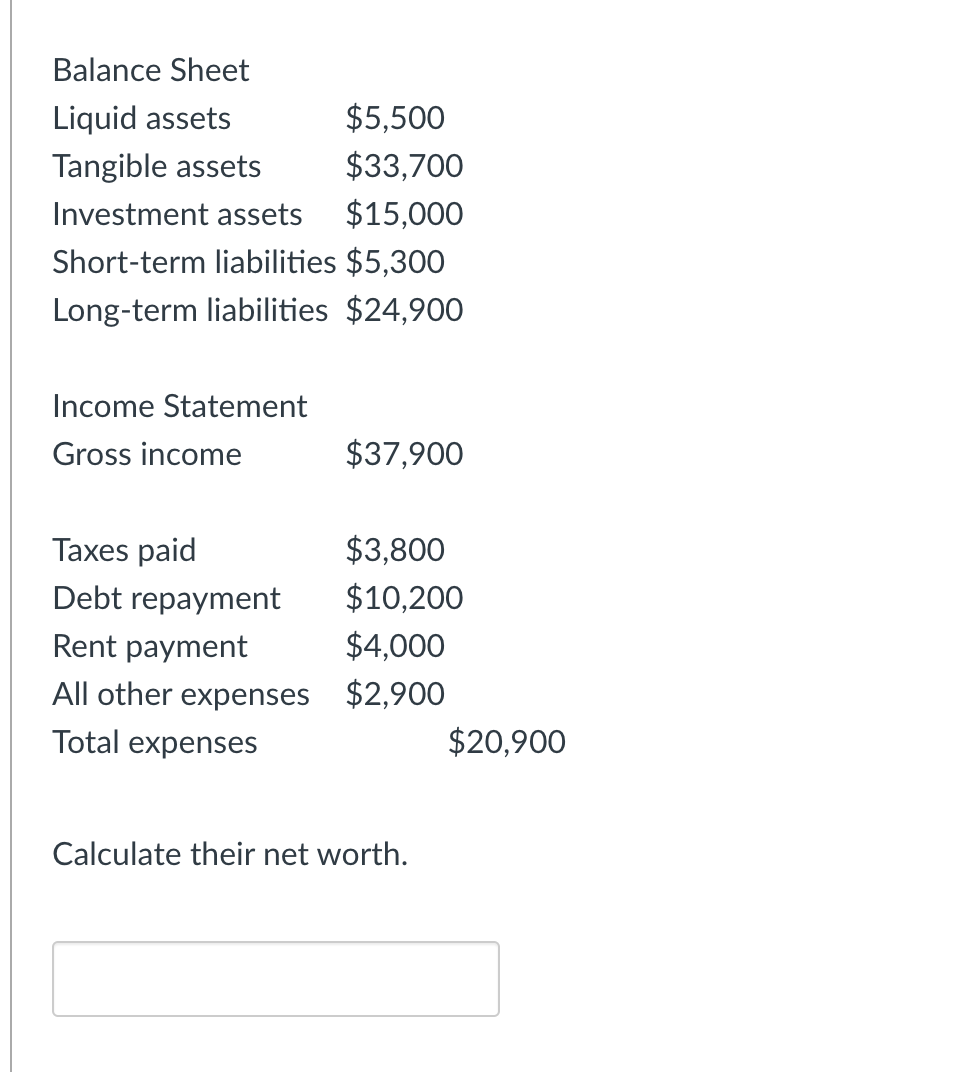Click the $5,500 liquid assets value
Screen dimensions: 956x1072
(396, 118)
